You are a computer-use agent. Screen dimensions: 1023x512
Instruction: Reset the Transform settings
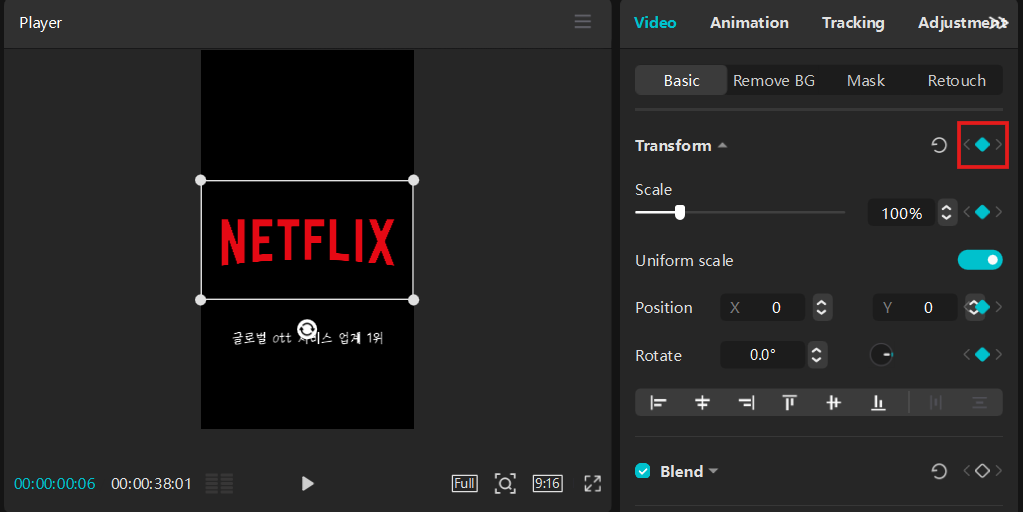(x=939, y=145)
